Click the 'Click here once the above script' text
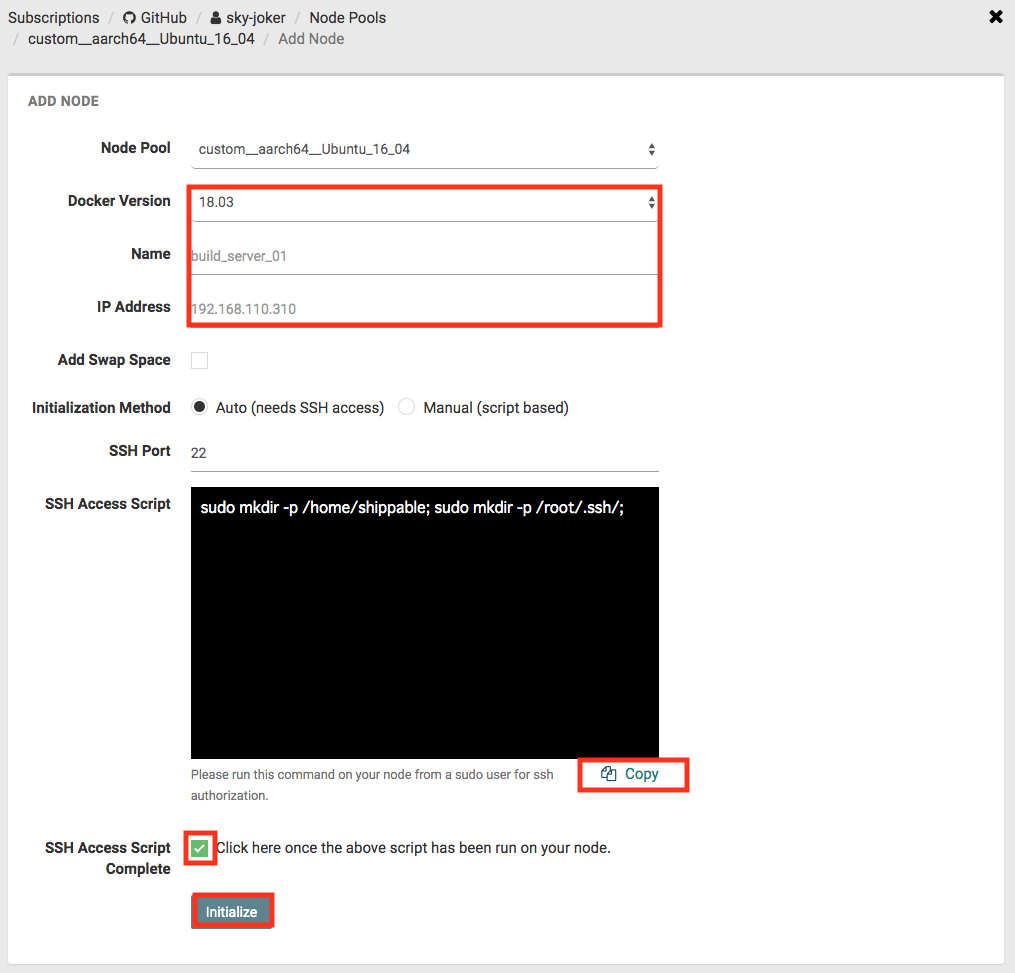 point(414,848)
